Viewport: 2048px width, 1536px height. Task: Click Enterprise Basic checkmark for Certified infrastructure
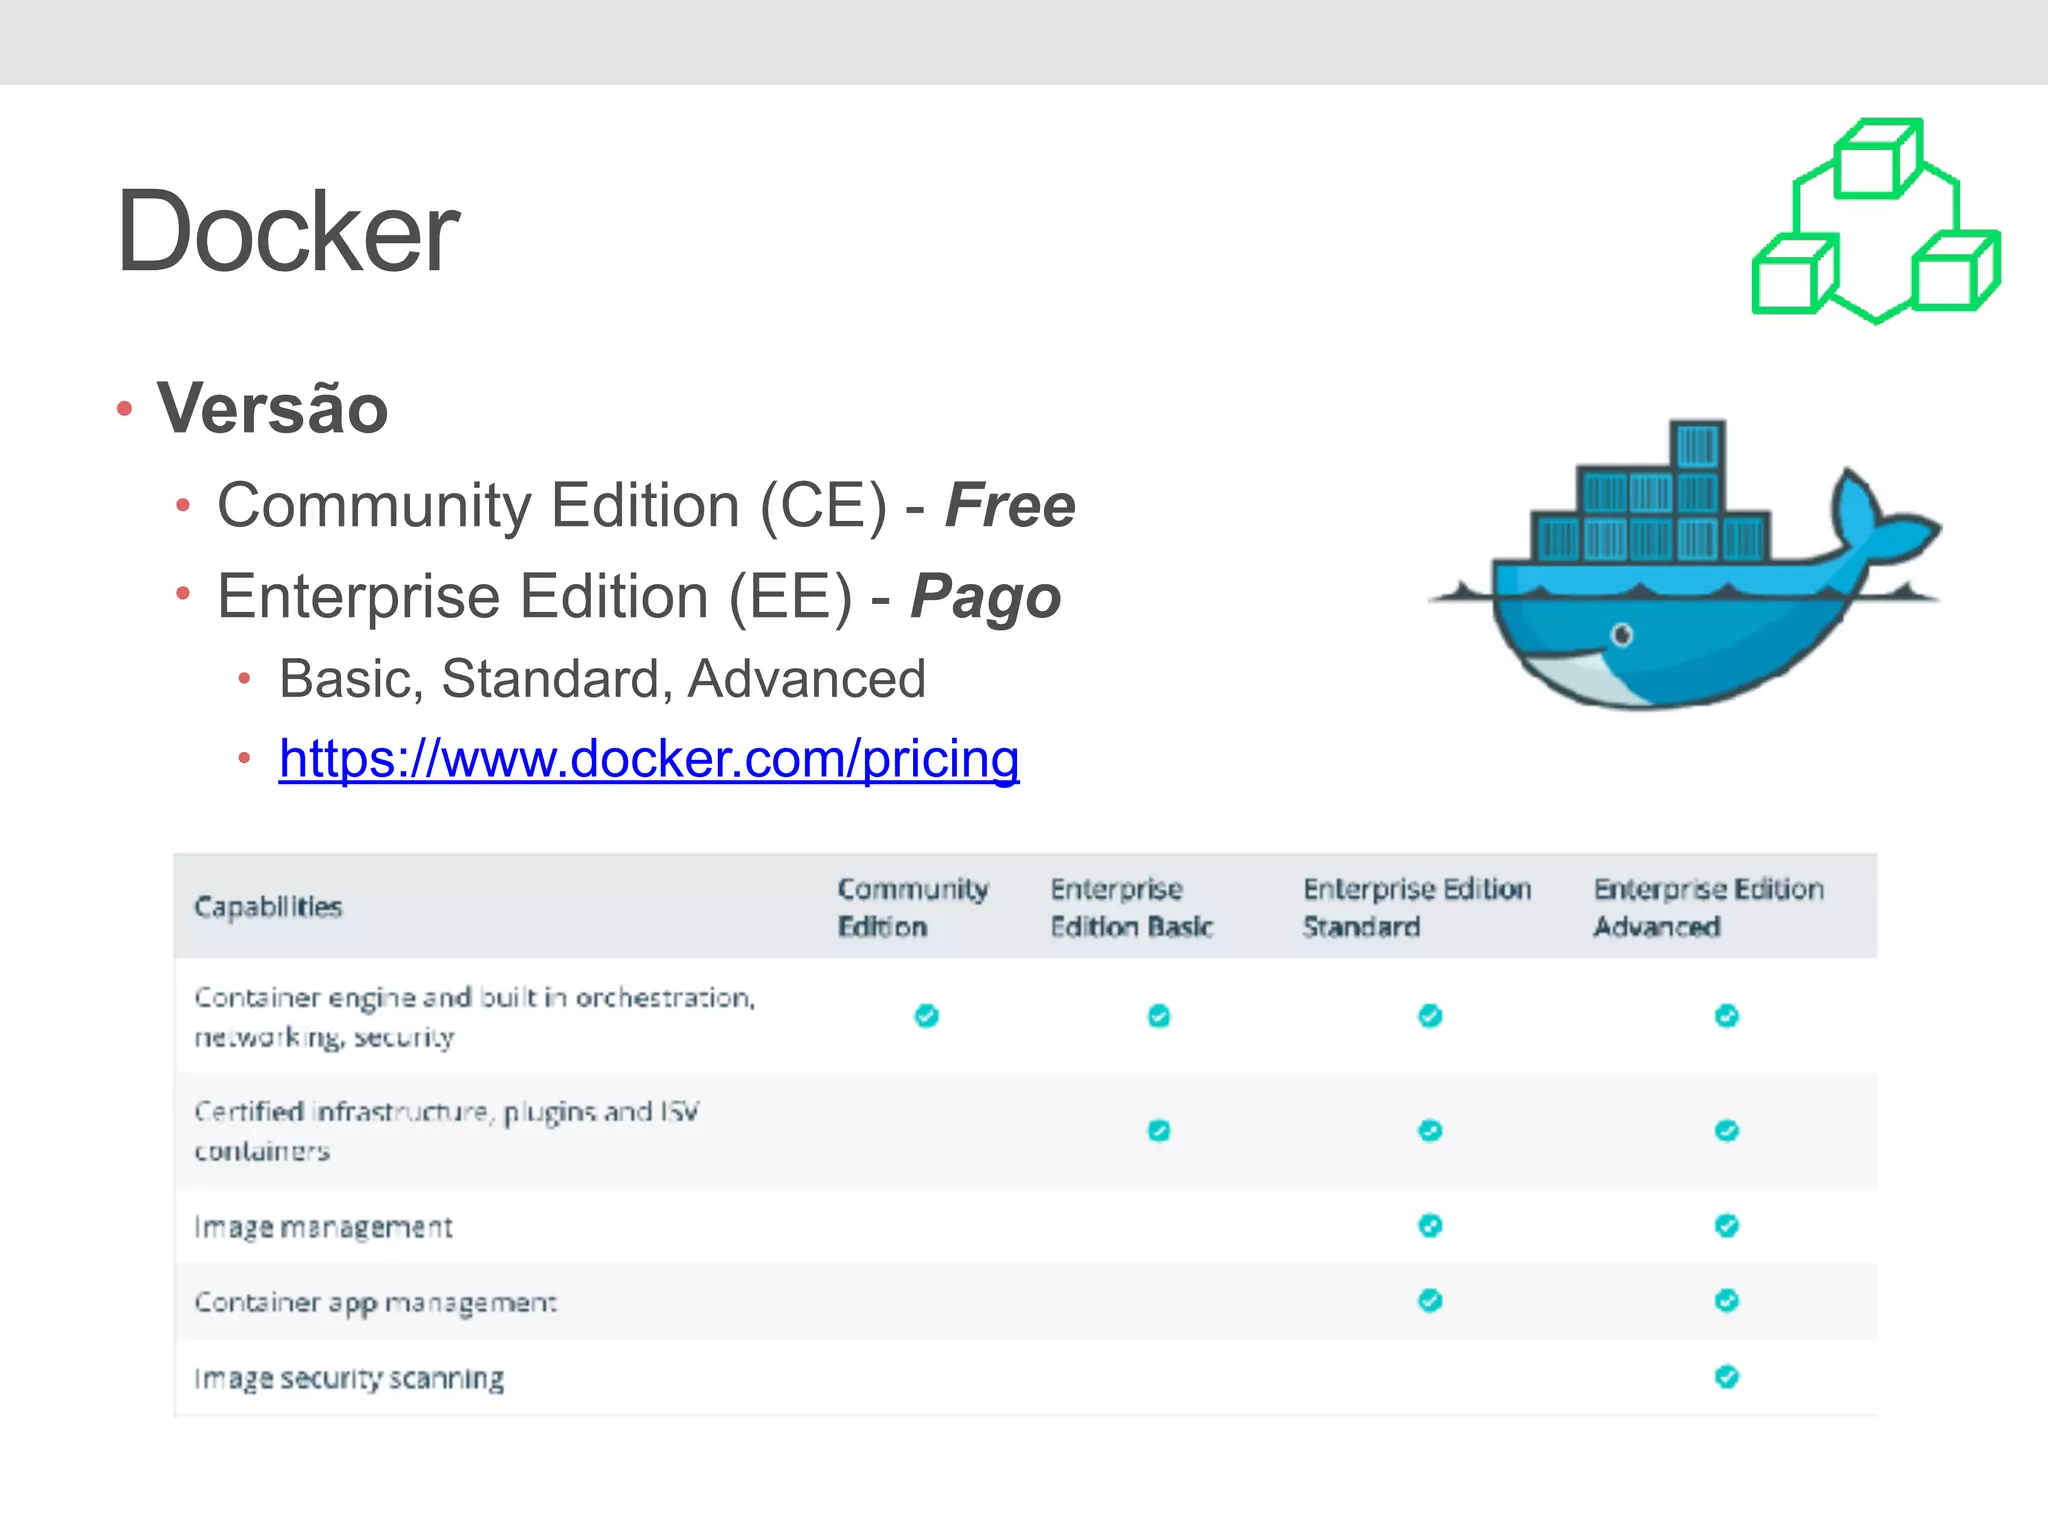pyautogui.click(x=1159, y=1131)
